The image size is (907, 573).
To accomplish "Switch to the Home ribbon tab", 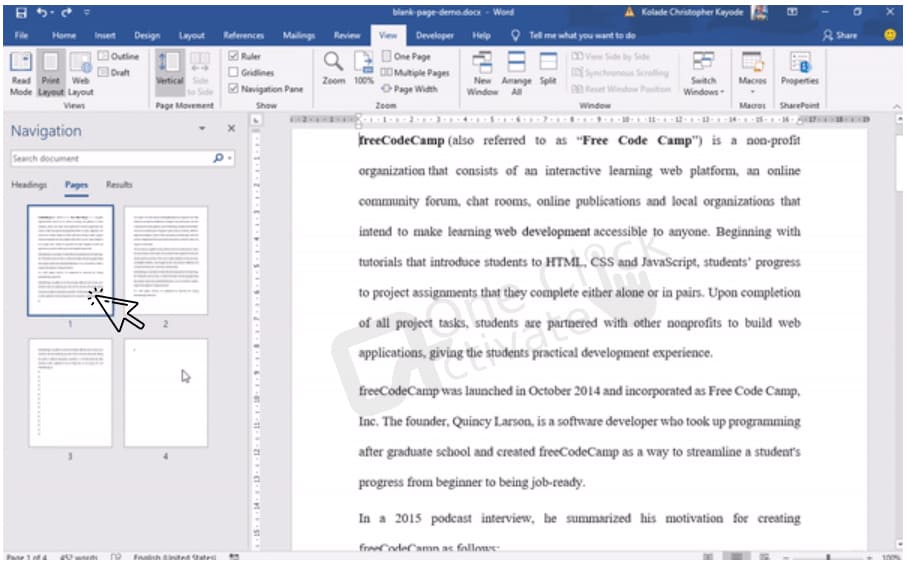I will pyautogui.click(x=64, y=35).
